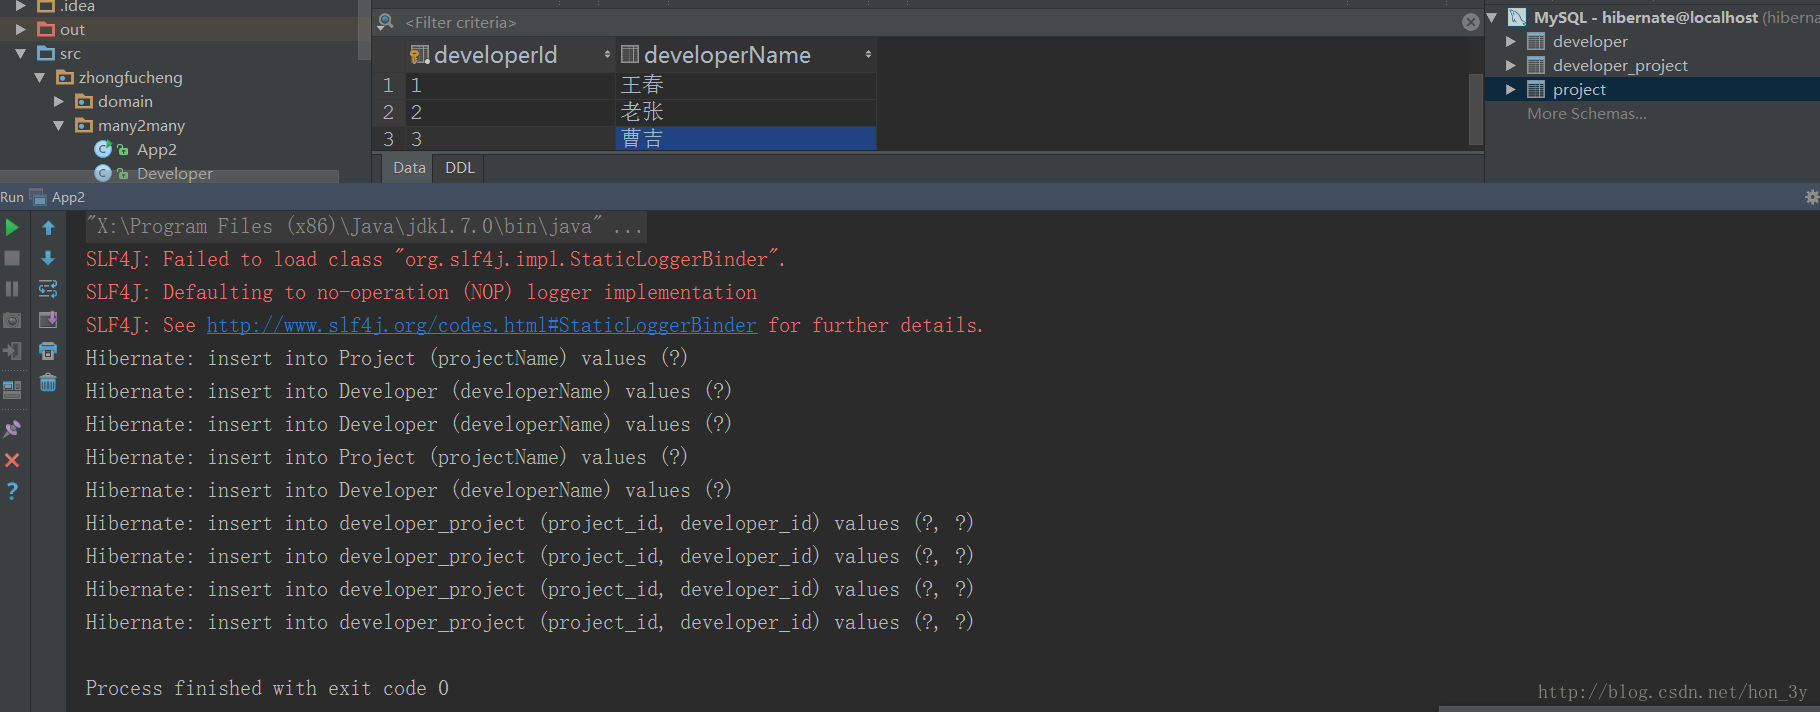Click the filter search magnifier icon

click(x=386, y=22)
